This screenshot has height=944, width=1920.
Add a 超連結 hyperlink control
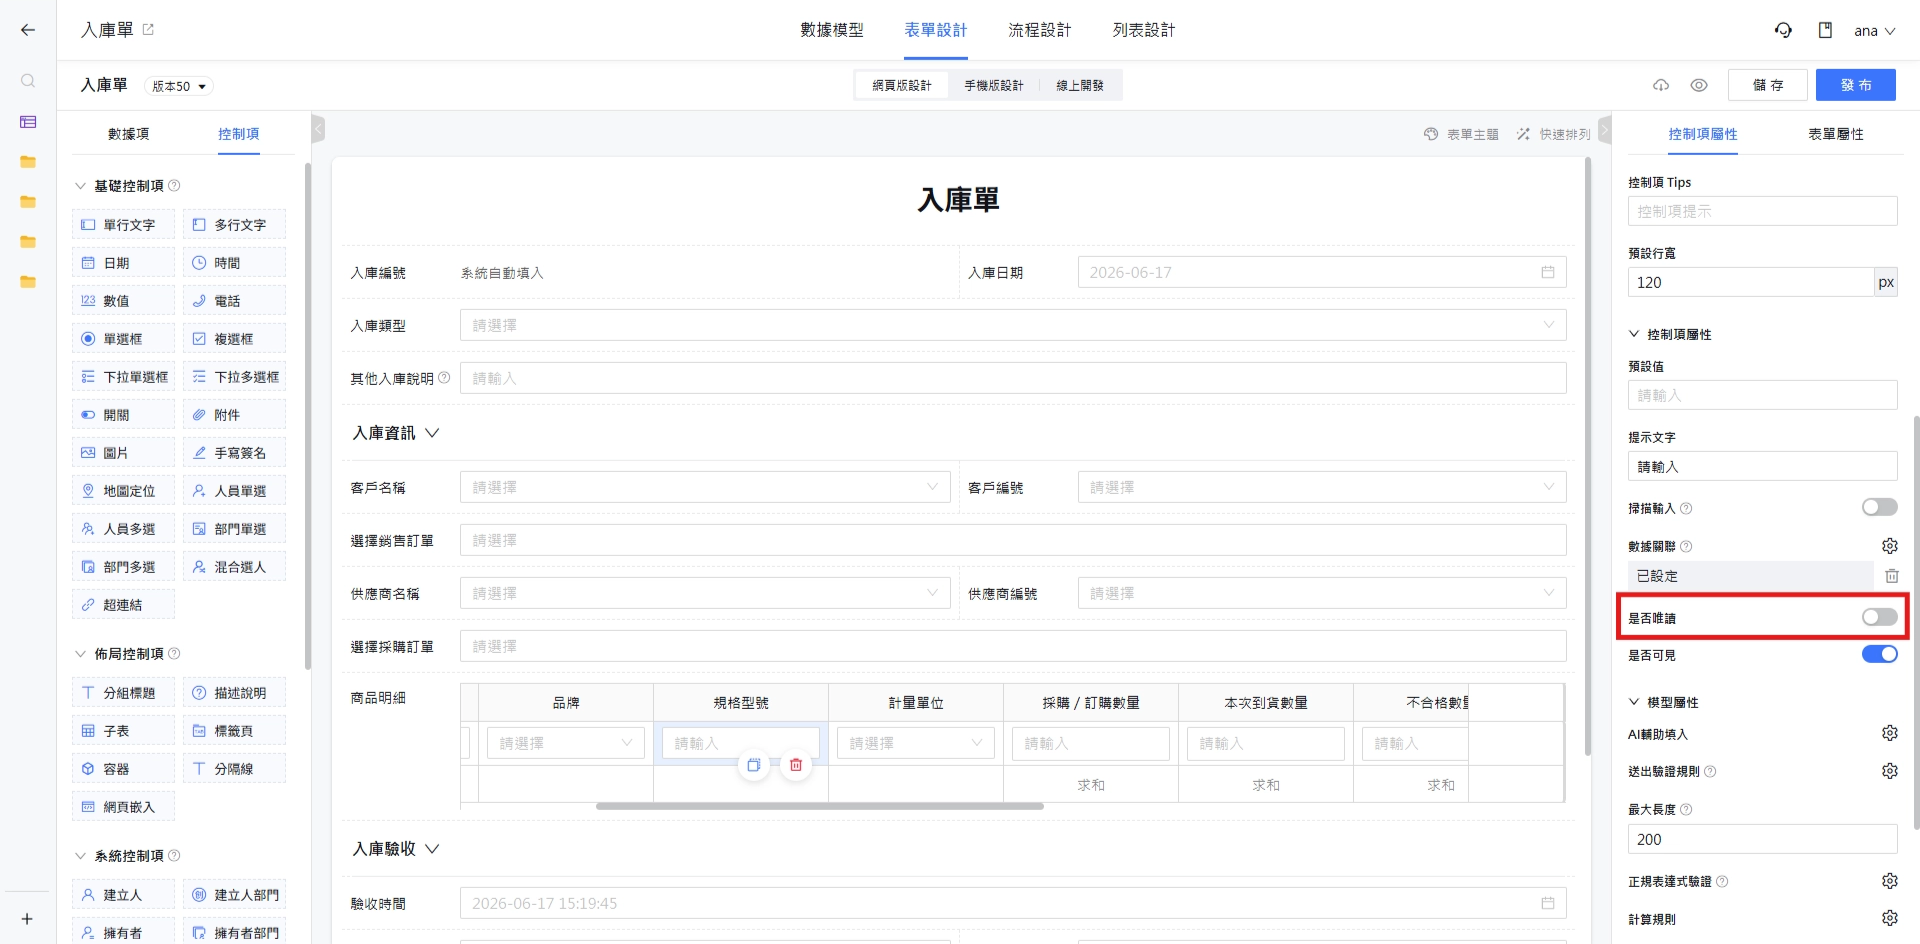click(123, 605)
